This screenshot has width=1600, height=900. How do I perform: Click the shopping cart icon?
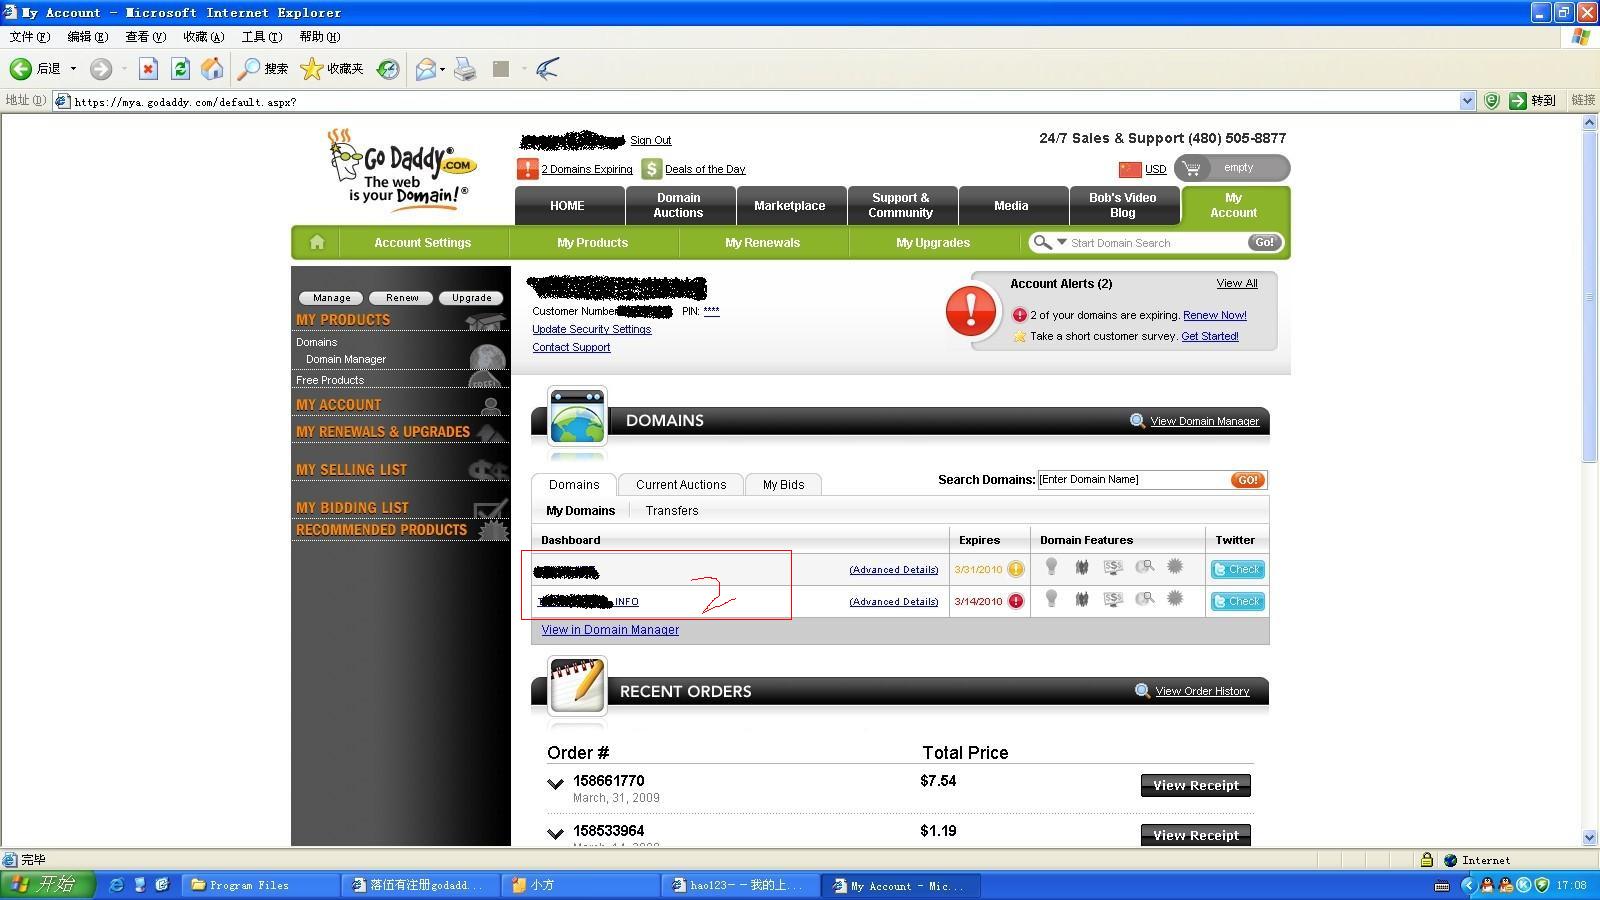[1192, 168]
